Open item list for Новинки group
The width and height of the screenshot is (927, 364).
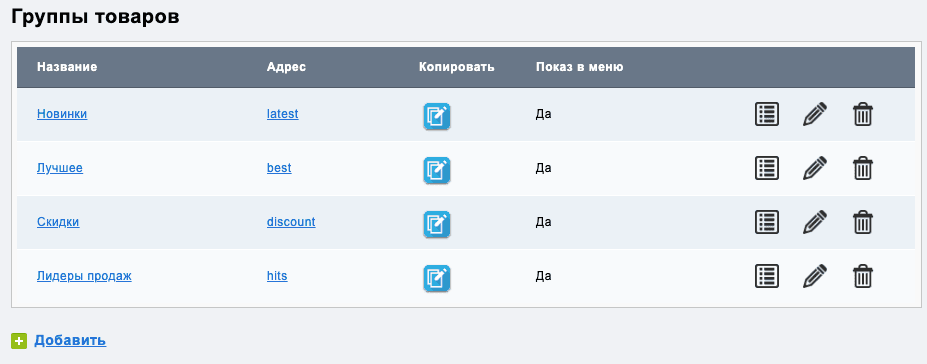tap(767, 114)
